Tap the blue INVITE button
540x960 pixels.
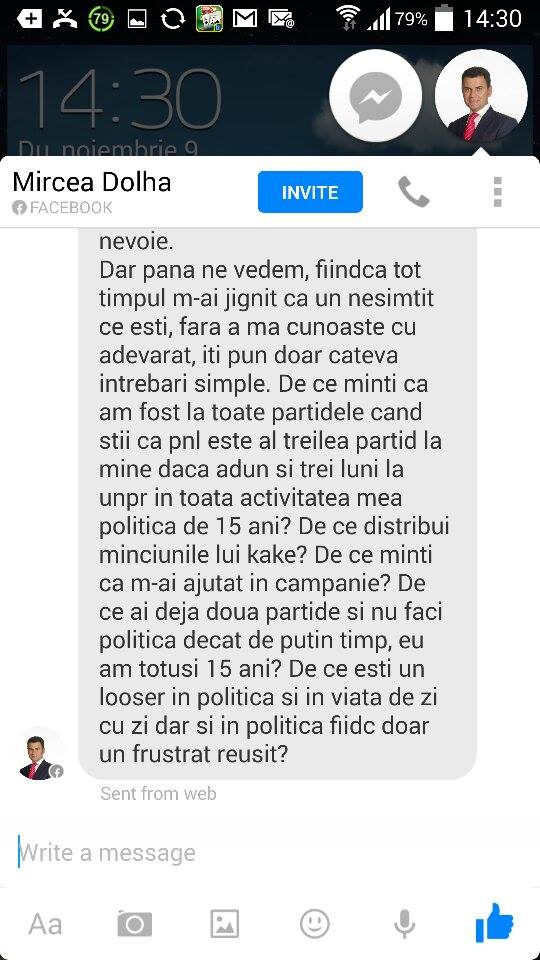coord(310,192)
